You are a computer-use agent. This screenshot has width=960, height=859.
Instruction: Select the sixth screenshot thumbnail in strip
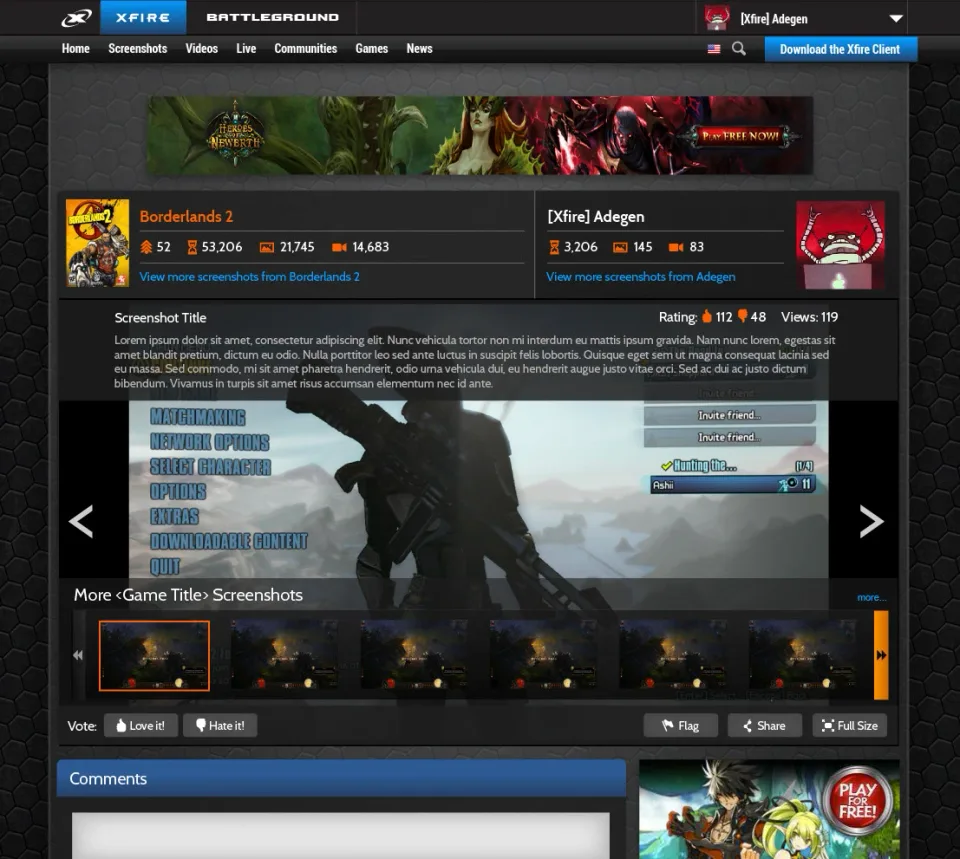(x=803, y=656)
